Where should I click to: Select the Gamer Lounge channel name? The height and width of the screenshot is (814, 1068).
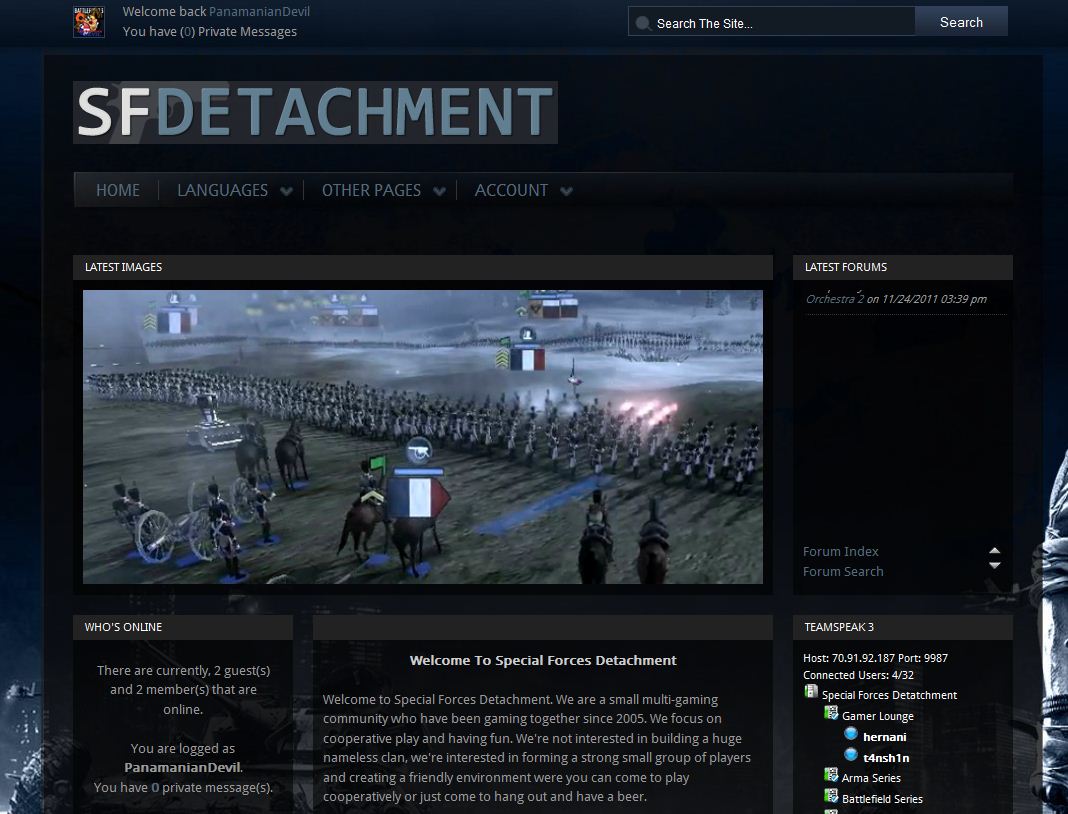point(877,716)
